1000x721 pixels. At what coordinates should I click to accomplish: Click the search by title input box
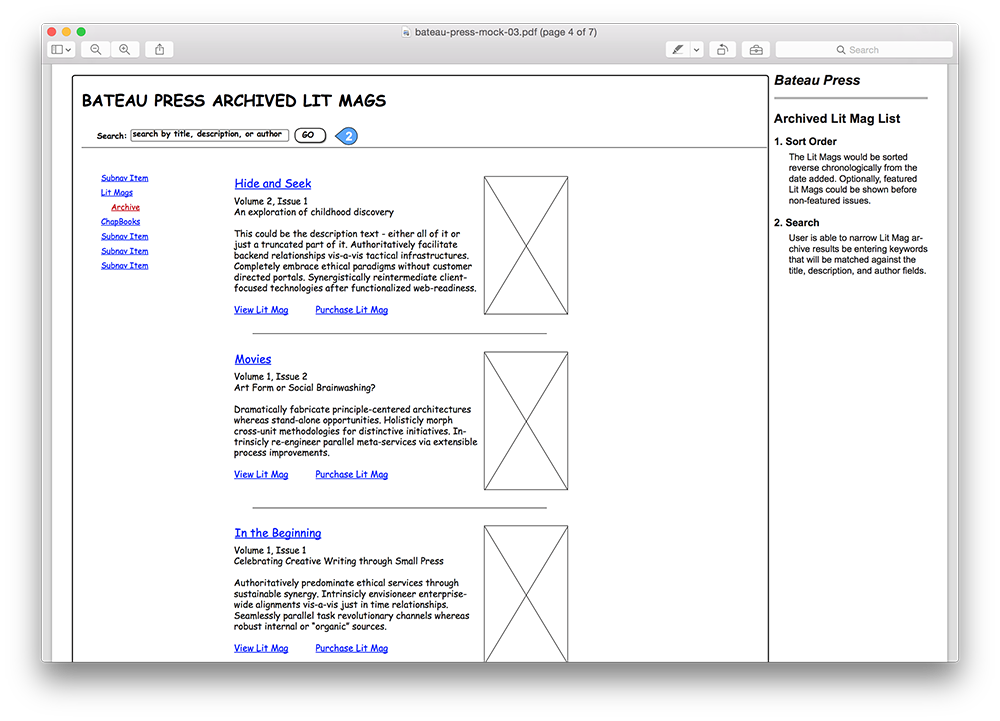coord(209,134)
